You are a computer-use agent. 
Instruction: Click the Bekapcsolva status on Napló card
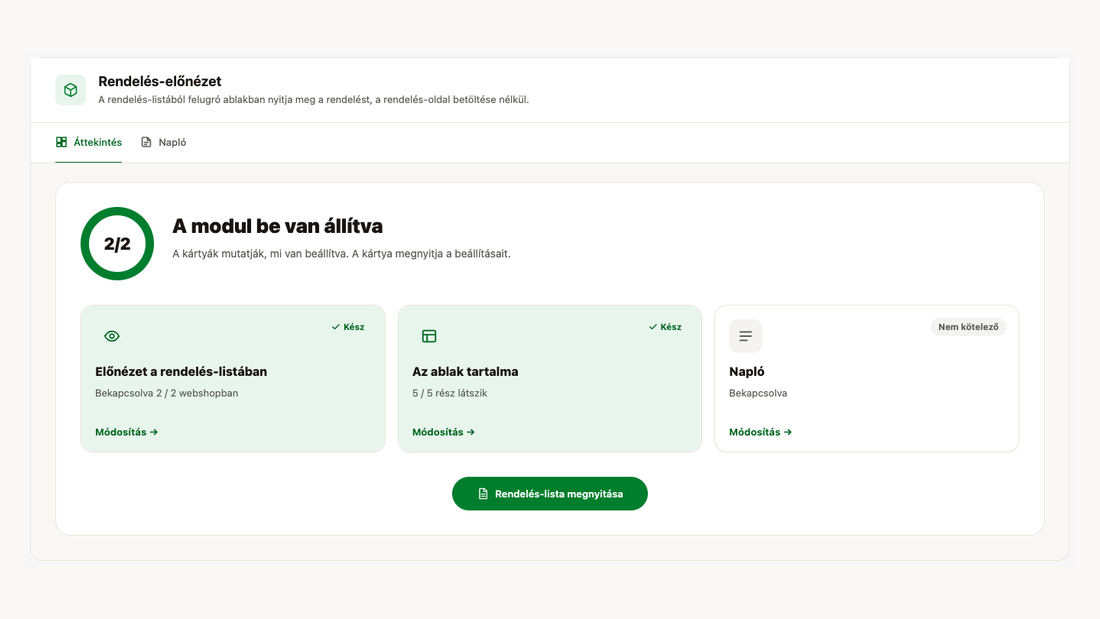pos(758,393)
